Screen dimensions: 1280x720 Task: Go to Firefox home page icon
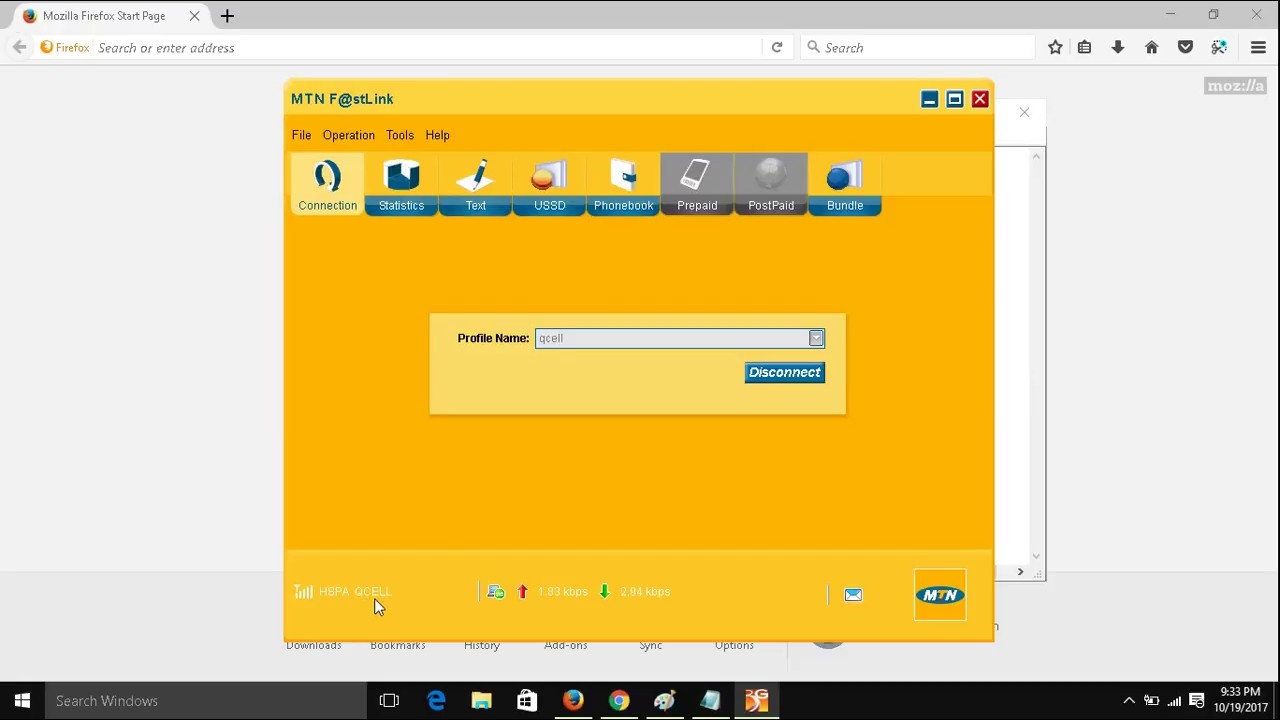[1152, 47]
